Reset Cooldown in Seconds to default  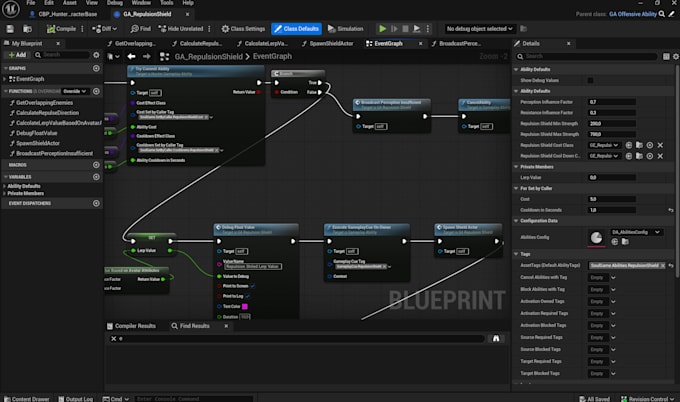670,210
